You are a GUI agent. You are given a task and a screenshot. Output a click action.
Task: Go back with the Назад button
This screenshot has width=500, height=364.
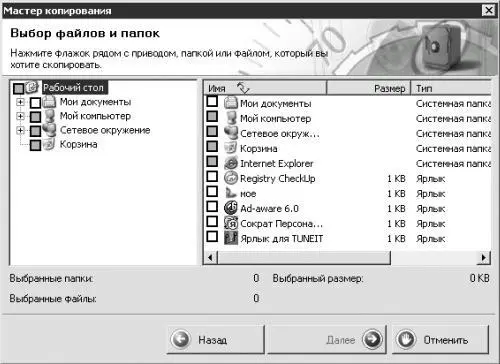pos(215,340)
